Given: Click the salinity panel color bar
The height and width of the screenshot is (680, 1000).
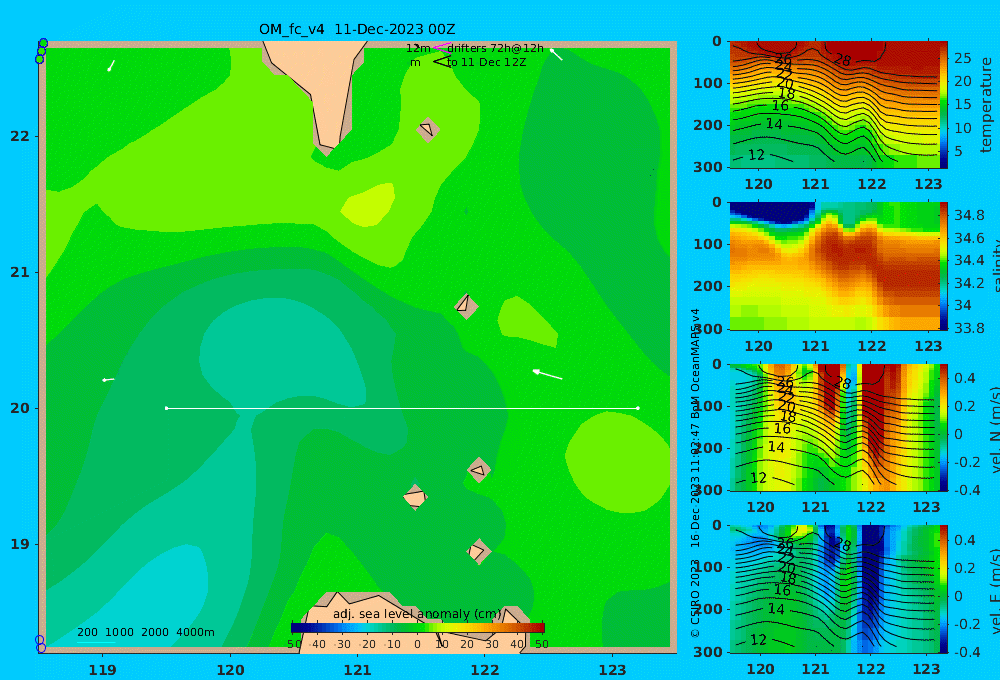Looking at the screenshot, I should point(944,266).
